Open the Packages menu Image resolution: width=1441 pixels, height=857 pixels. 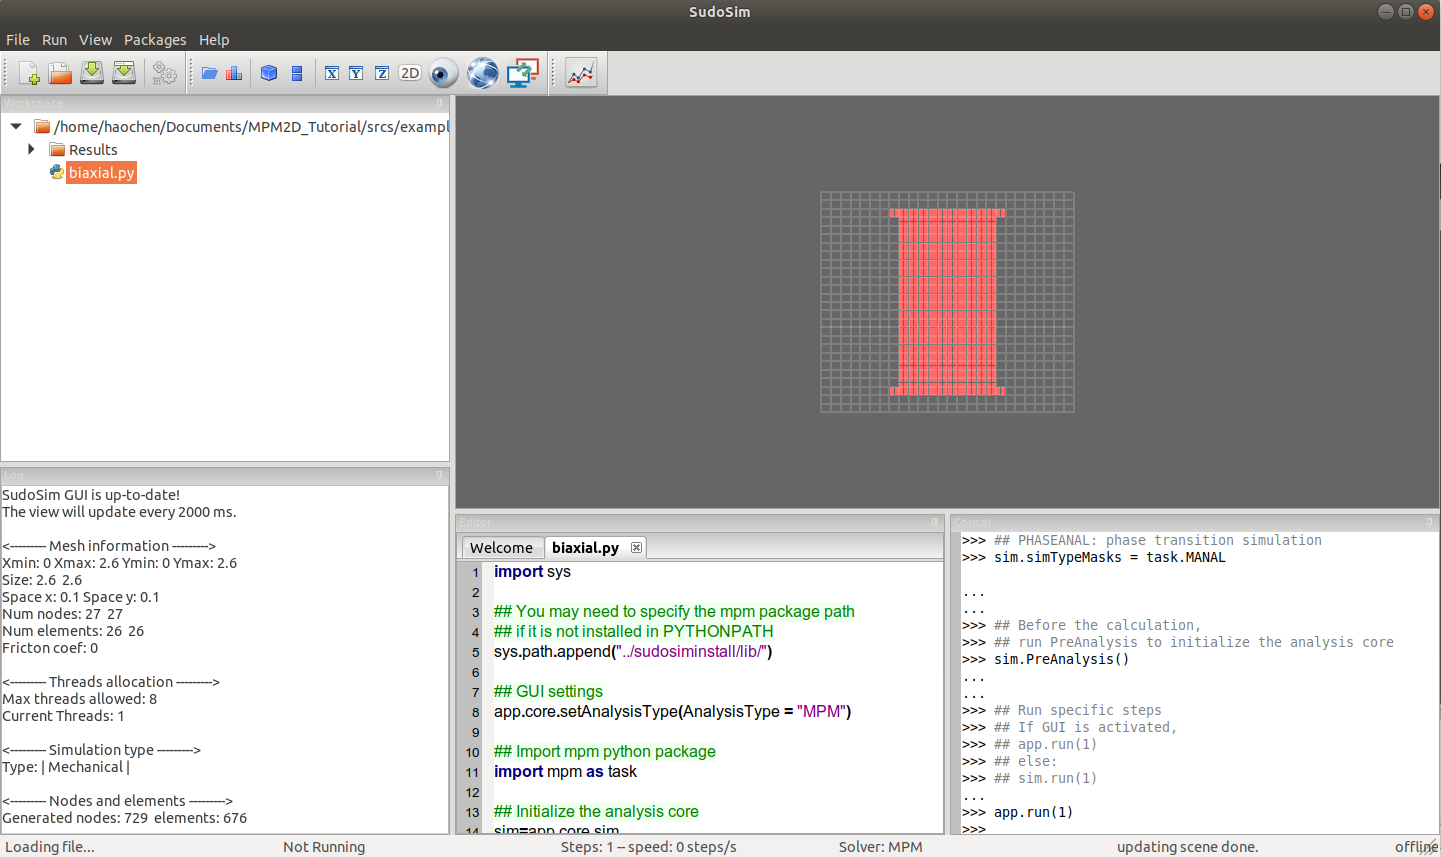point(155,40)
